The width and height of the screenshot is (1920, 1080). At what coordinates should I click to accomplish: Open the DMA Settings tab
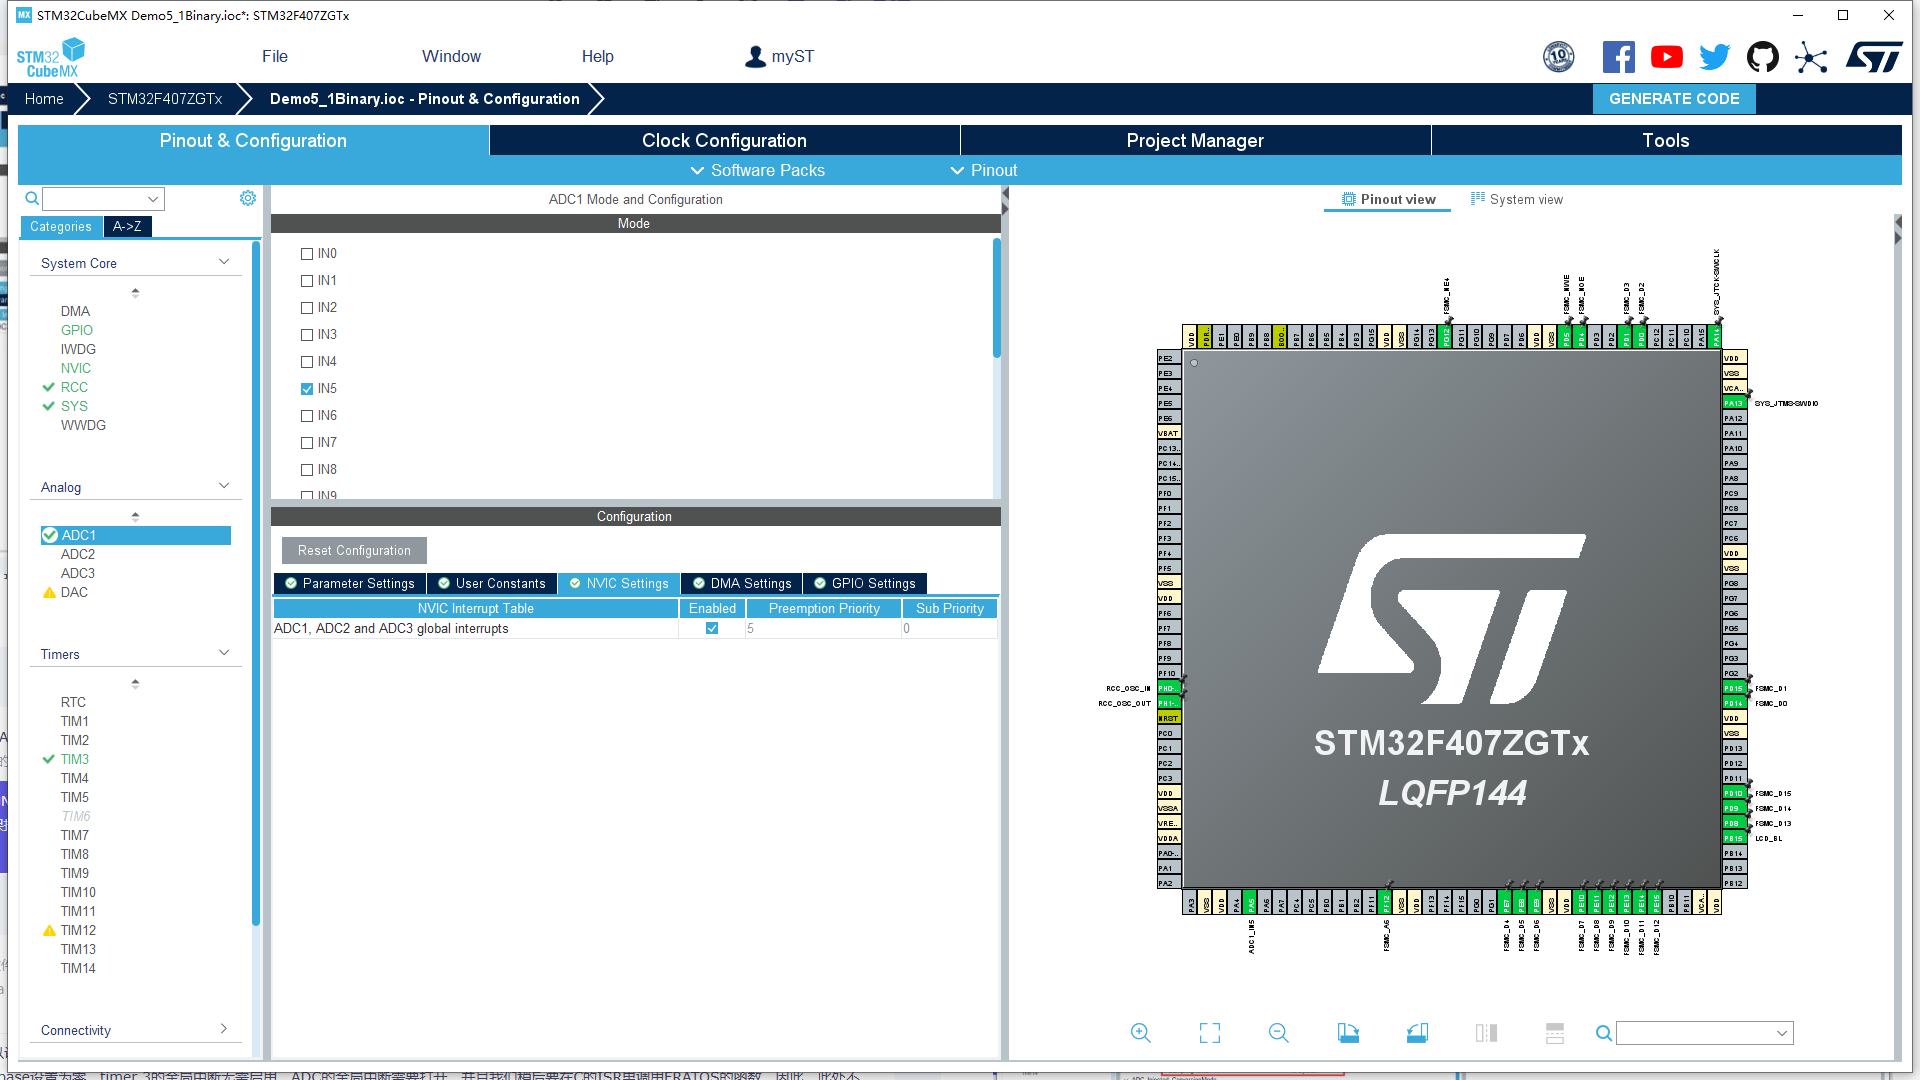click(x=742, y=583)
